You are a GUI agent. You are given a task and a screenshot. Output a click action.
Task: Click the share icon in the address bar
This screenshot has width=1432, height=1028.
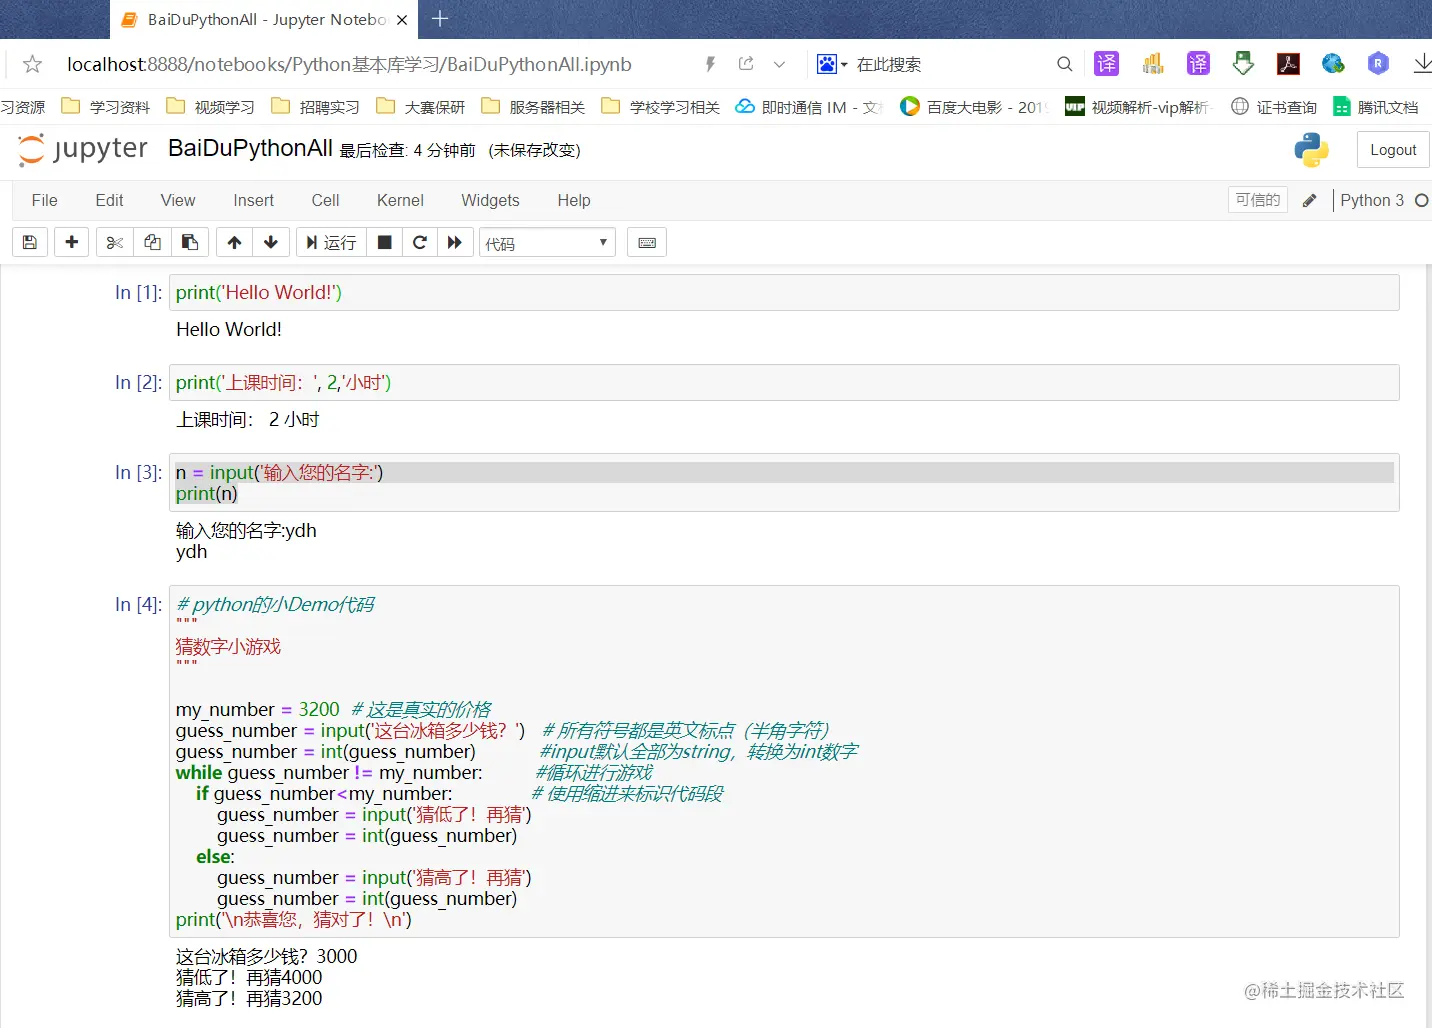[x=746, y=64]
